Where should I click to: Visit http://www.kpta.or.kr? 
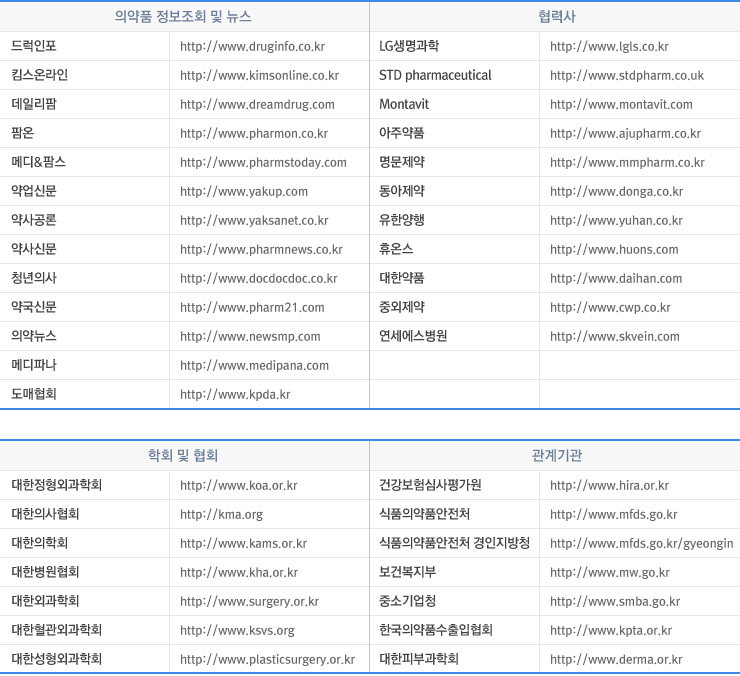point(611,631)
